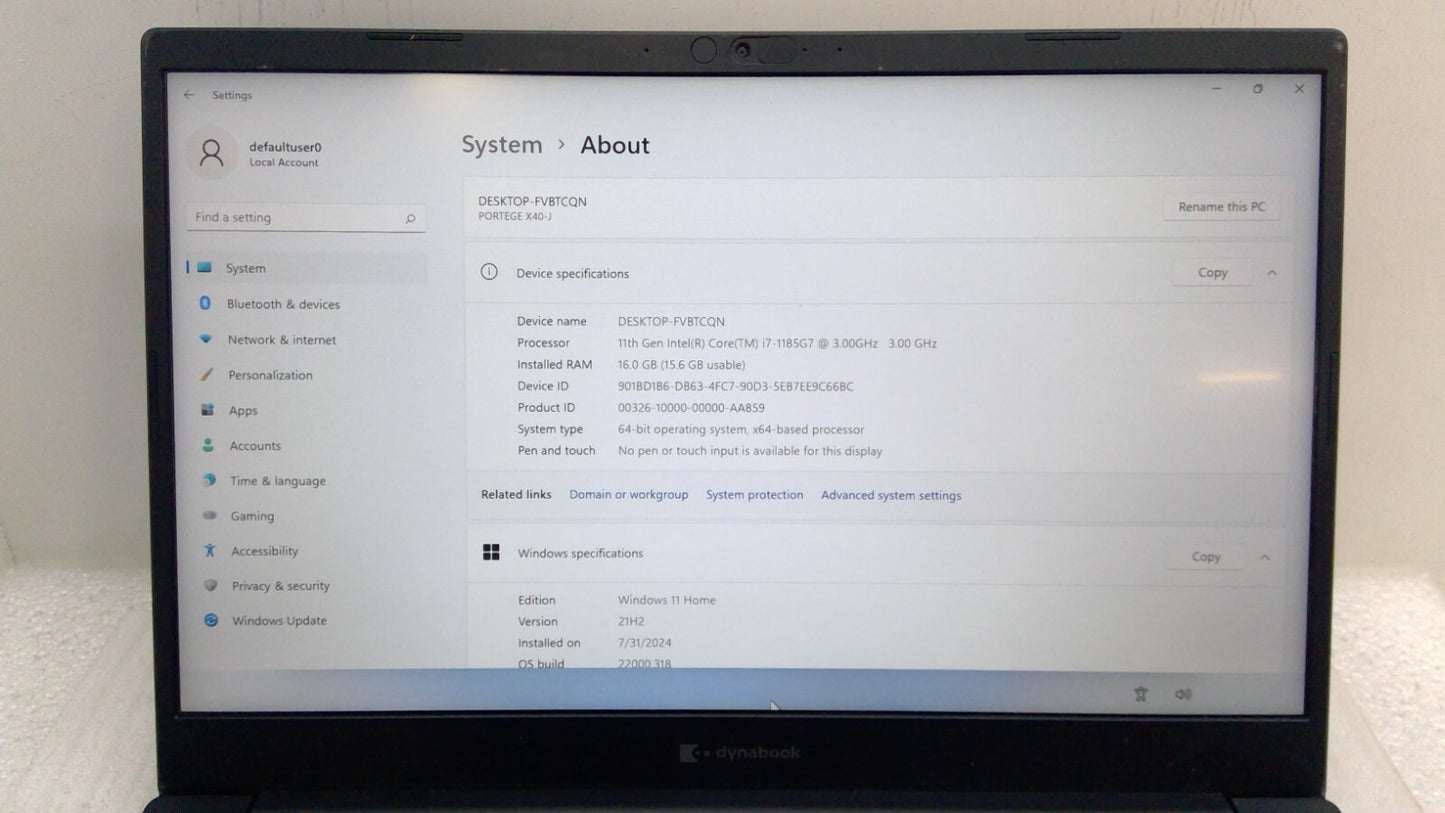Click the Device ID value
The image size is (1445, 813).
coord(736,387)
